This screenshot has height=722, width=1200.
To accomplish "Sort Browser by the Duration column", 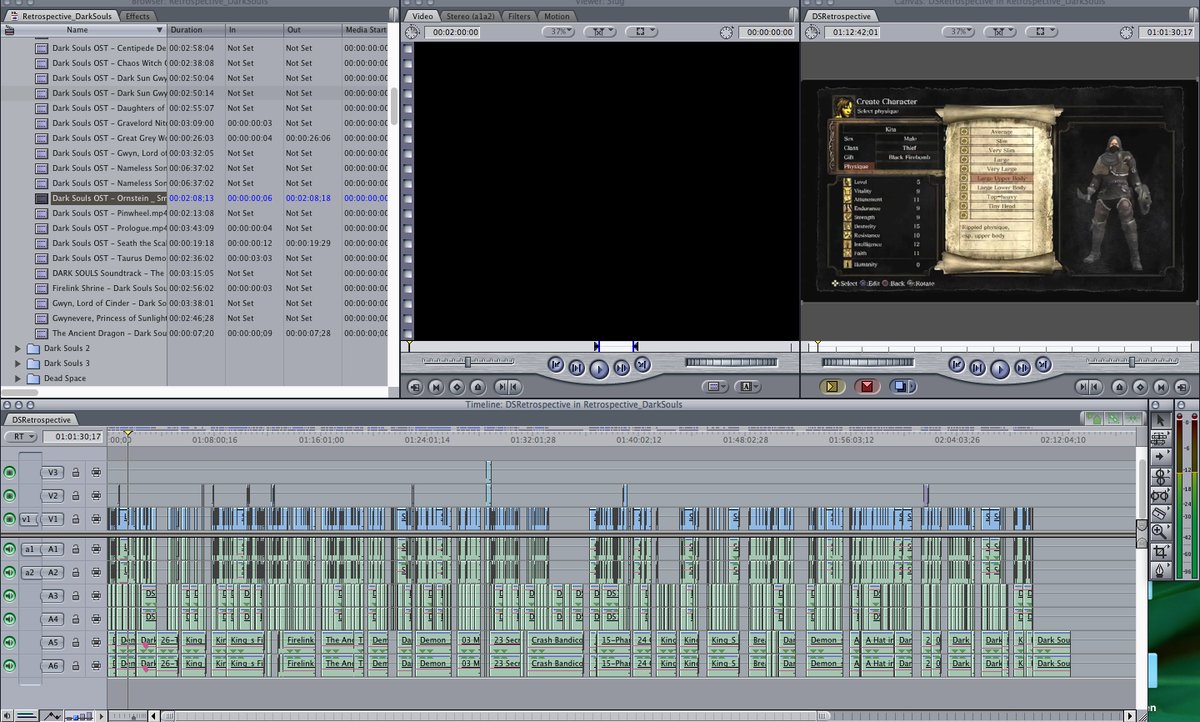I will coord(196,30).
